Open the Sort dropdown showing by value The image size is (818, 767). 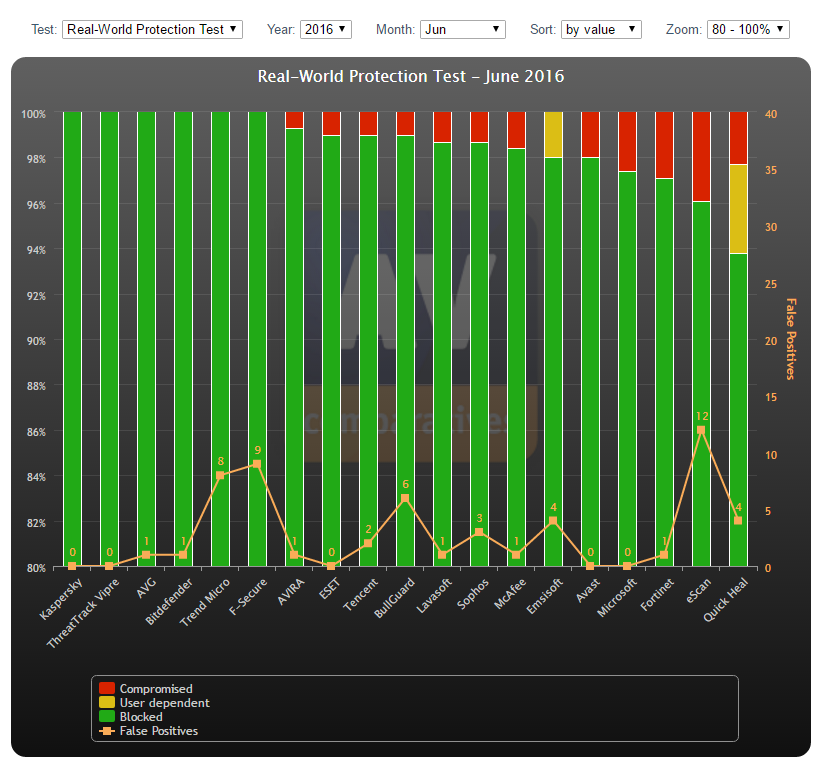click(601, 29)
